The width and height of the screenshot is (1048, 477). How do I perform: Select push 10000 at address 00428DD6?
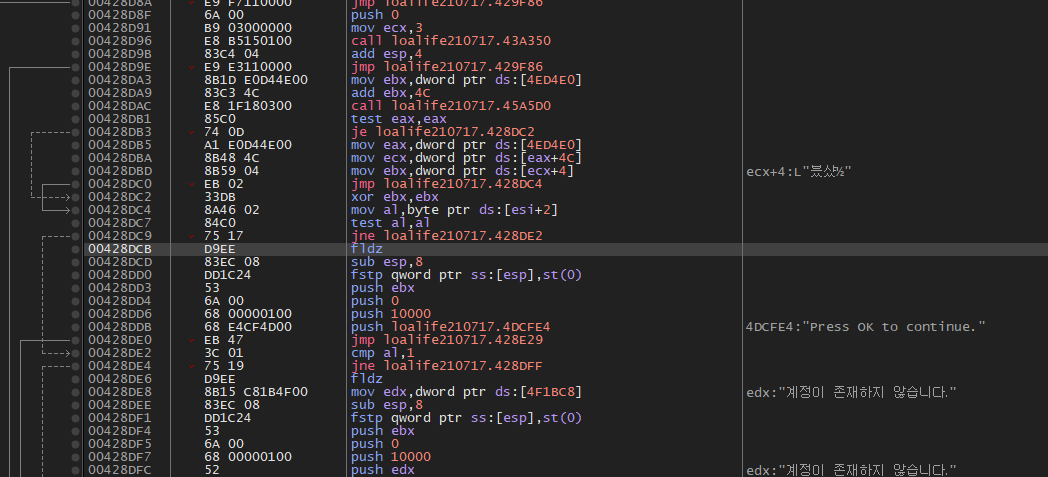(391, 315)
